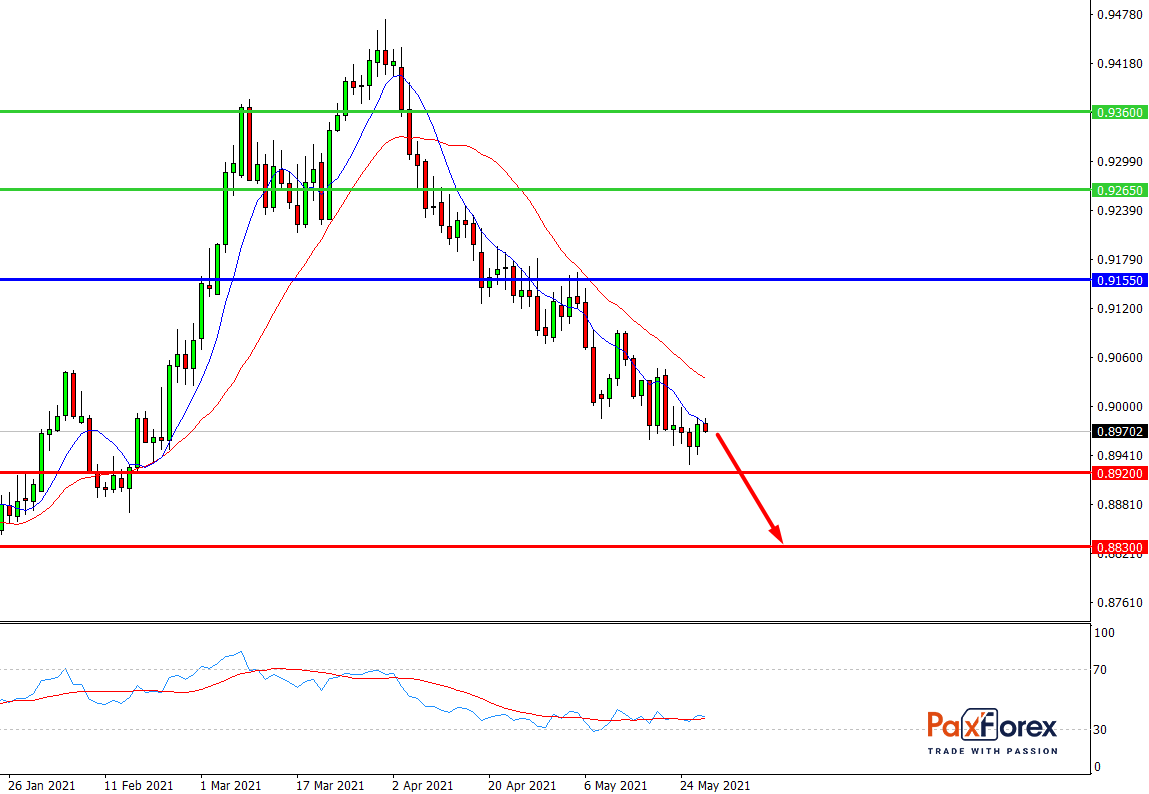The width and height of the screenshot is (1149, 794).
Task: Click the 11 Feb 2021 date label
Action: (x=138, y=785)
